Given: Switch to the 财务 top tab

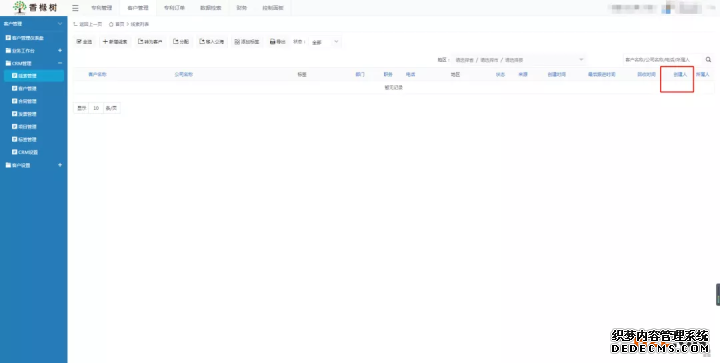Looking at the screenshot, I should (x=242, y=8).
